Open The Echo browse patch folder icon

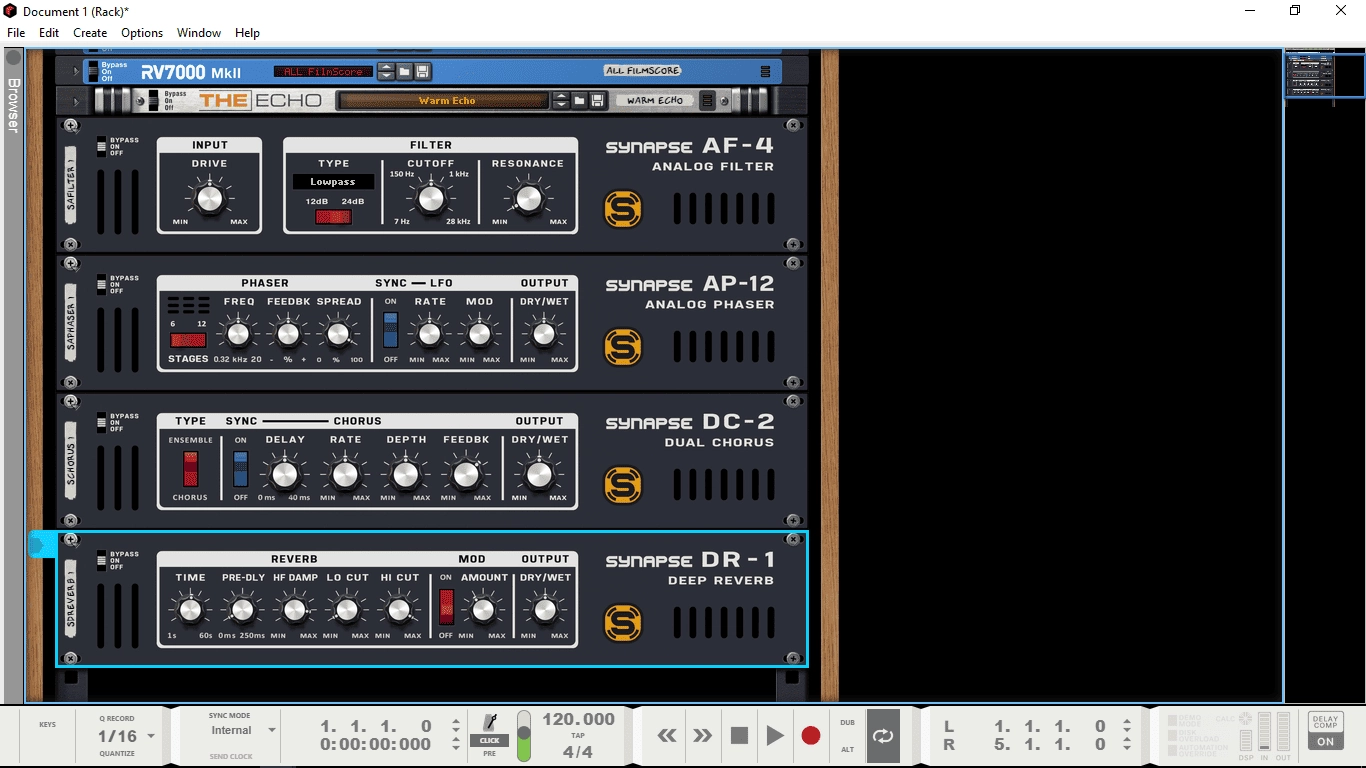pyautogui.click(x=580, y=100)
